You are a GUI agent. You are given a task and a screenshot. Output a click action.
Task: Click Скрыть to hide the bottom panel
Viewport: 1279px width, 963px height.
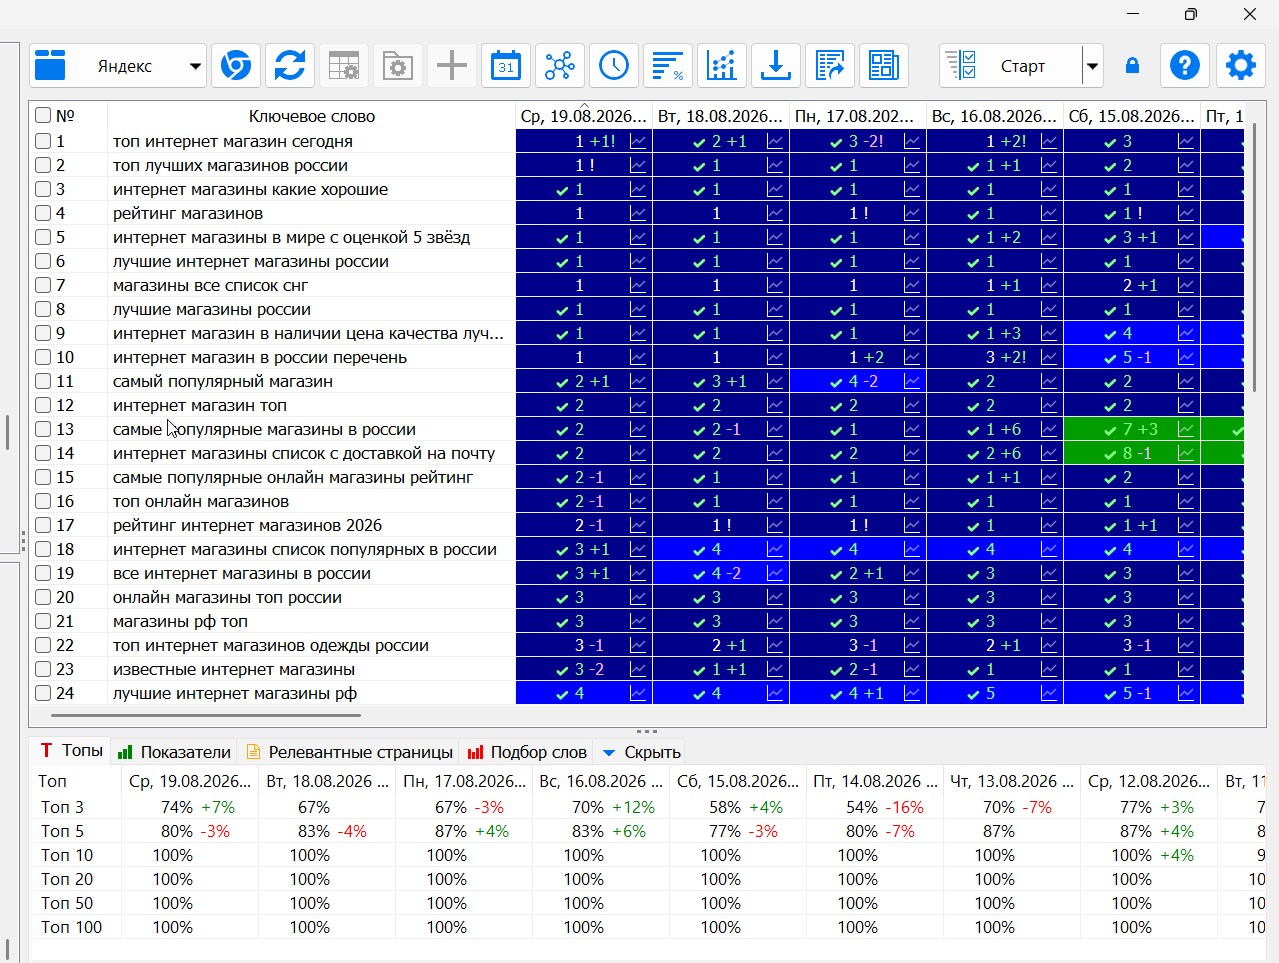(641, 752)
